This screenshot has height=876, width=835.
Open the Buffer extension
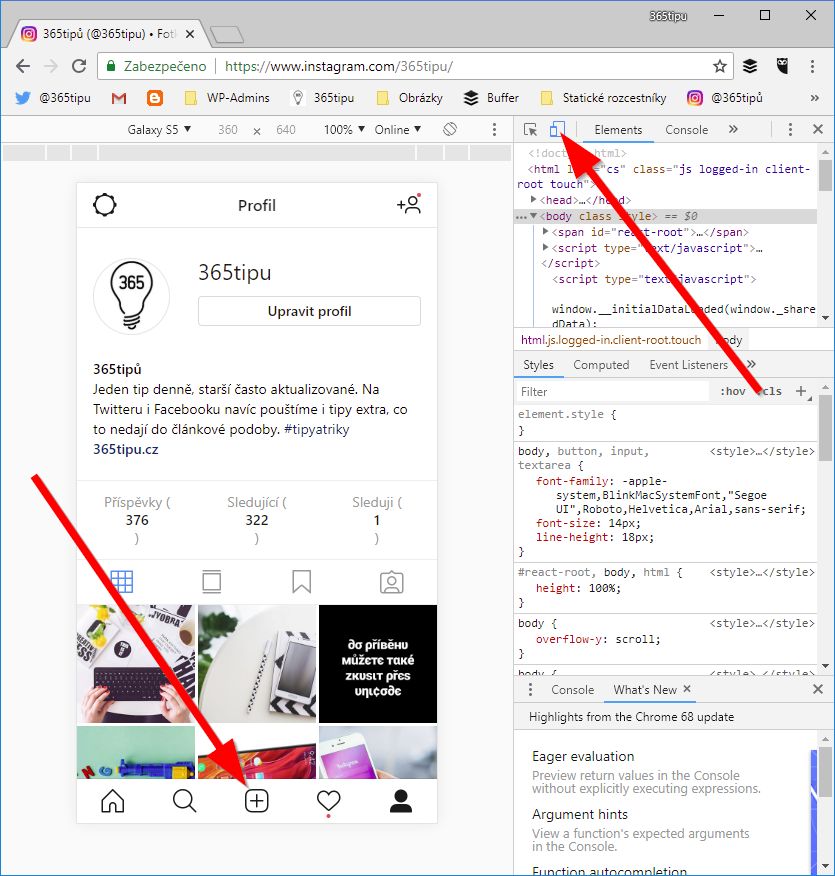(x=750, y=66)
